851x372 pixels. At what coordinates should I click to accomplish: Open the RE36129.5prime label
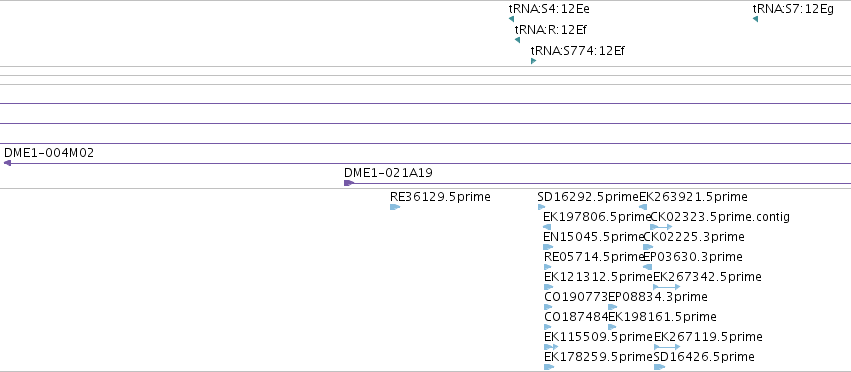pos(440,197)
